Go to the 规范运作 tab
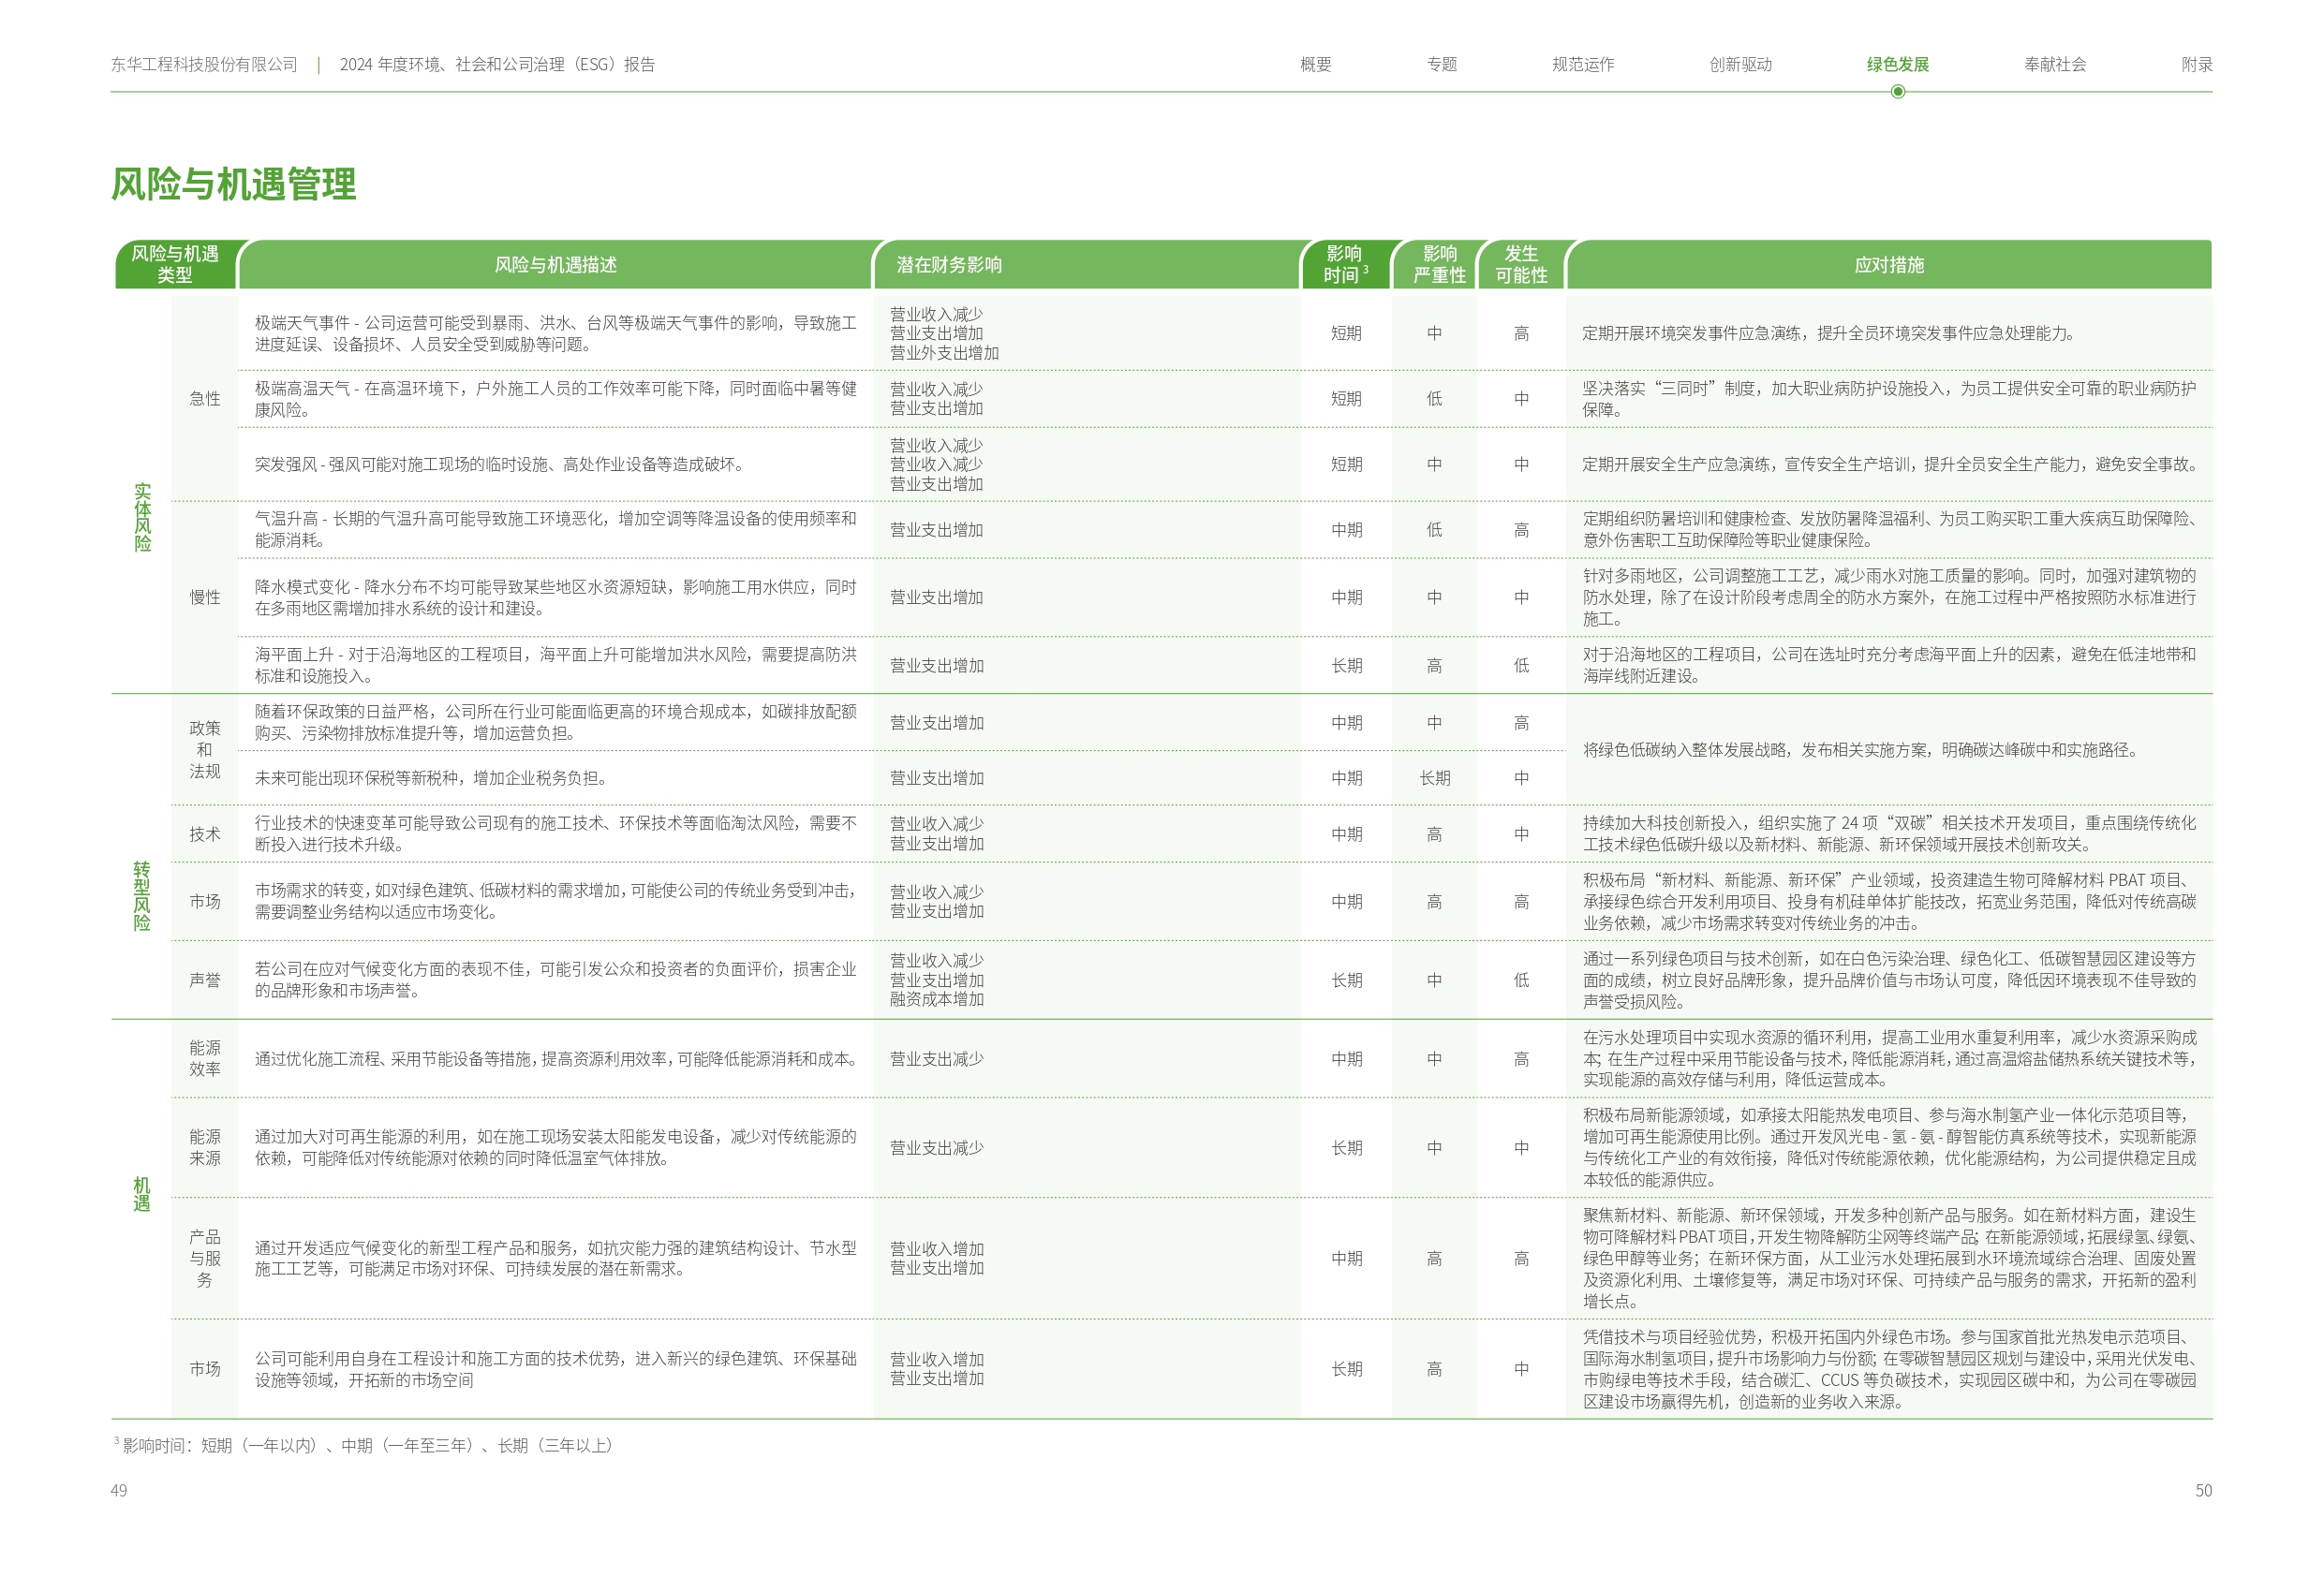 pos(1582,65)
